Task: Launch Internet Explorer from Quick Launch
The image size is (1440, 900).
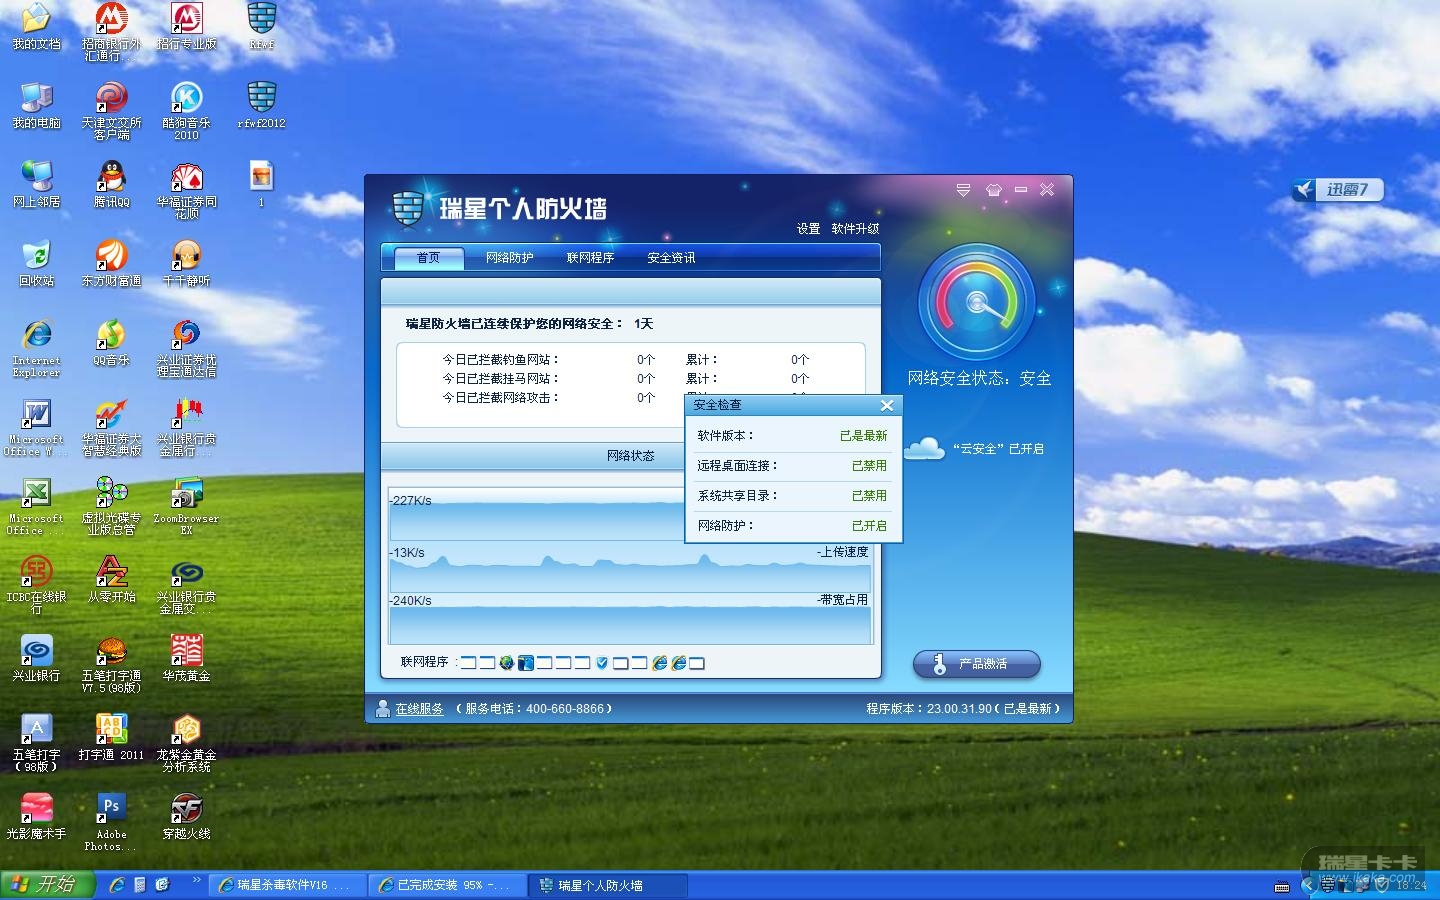Action: (x=117, y=885)
